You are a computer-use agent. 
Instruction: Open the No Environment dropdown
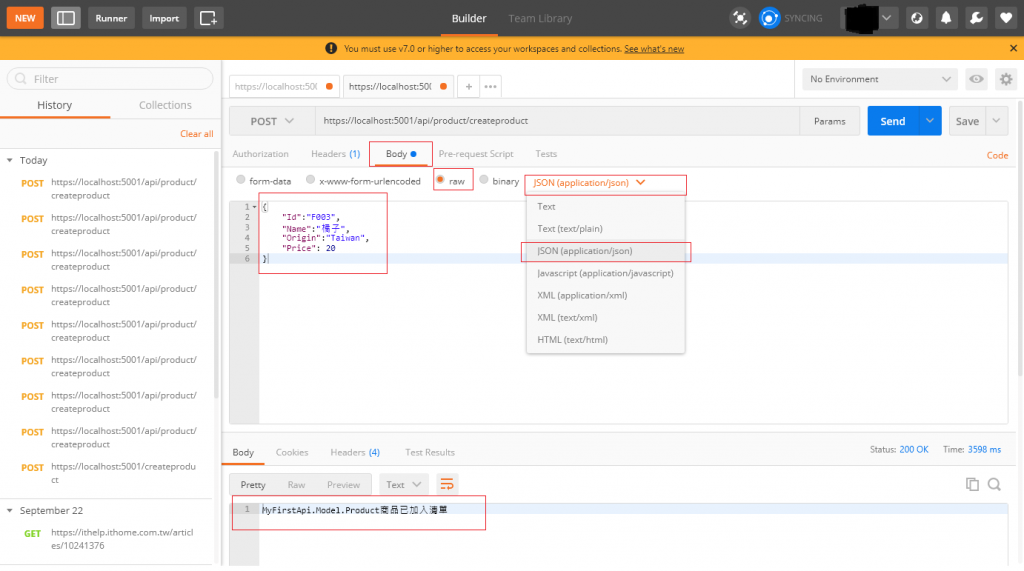pos(880,79)
